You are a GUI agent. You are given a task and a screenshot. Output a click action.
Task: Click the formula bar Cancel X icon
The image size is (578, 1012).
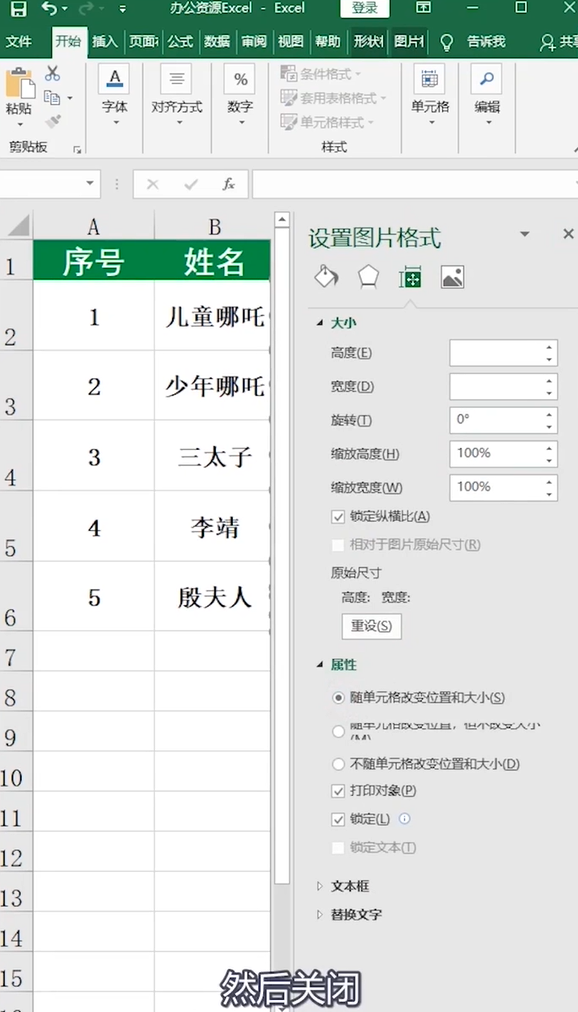click(153, 185)
